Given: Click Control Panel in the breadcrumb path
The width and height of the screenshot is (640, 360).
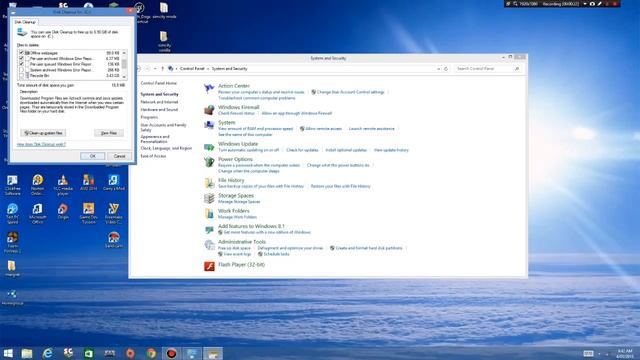Looking at the screenshot, I should 192,69.
